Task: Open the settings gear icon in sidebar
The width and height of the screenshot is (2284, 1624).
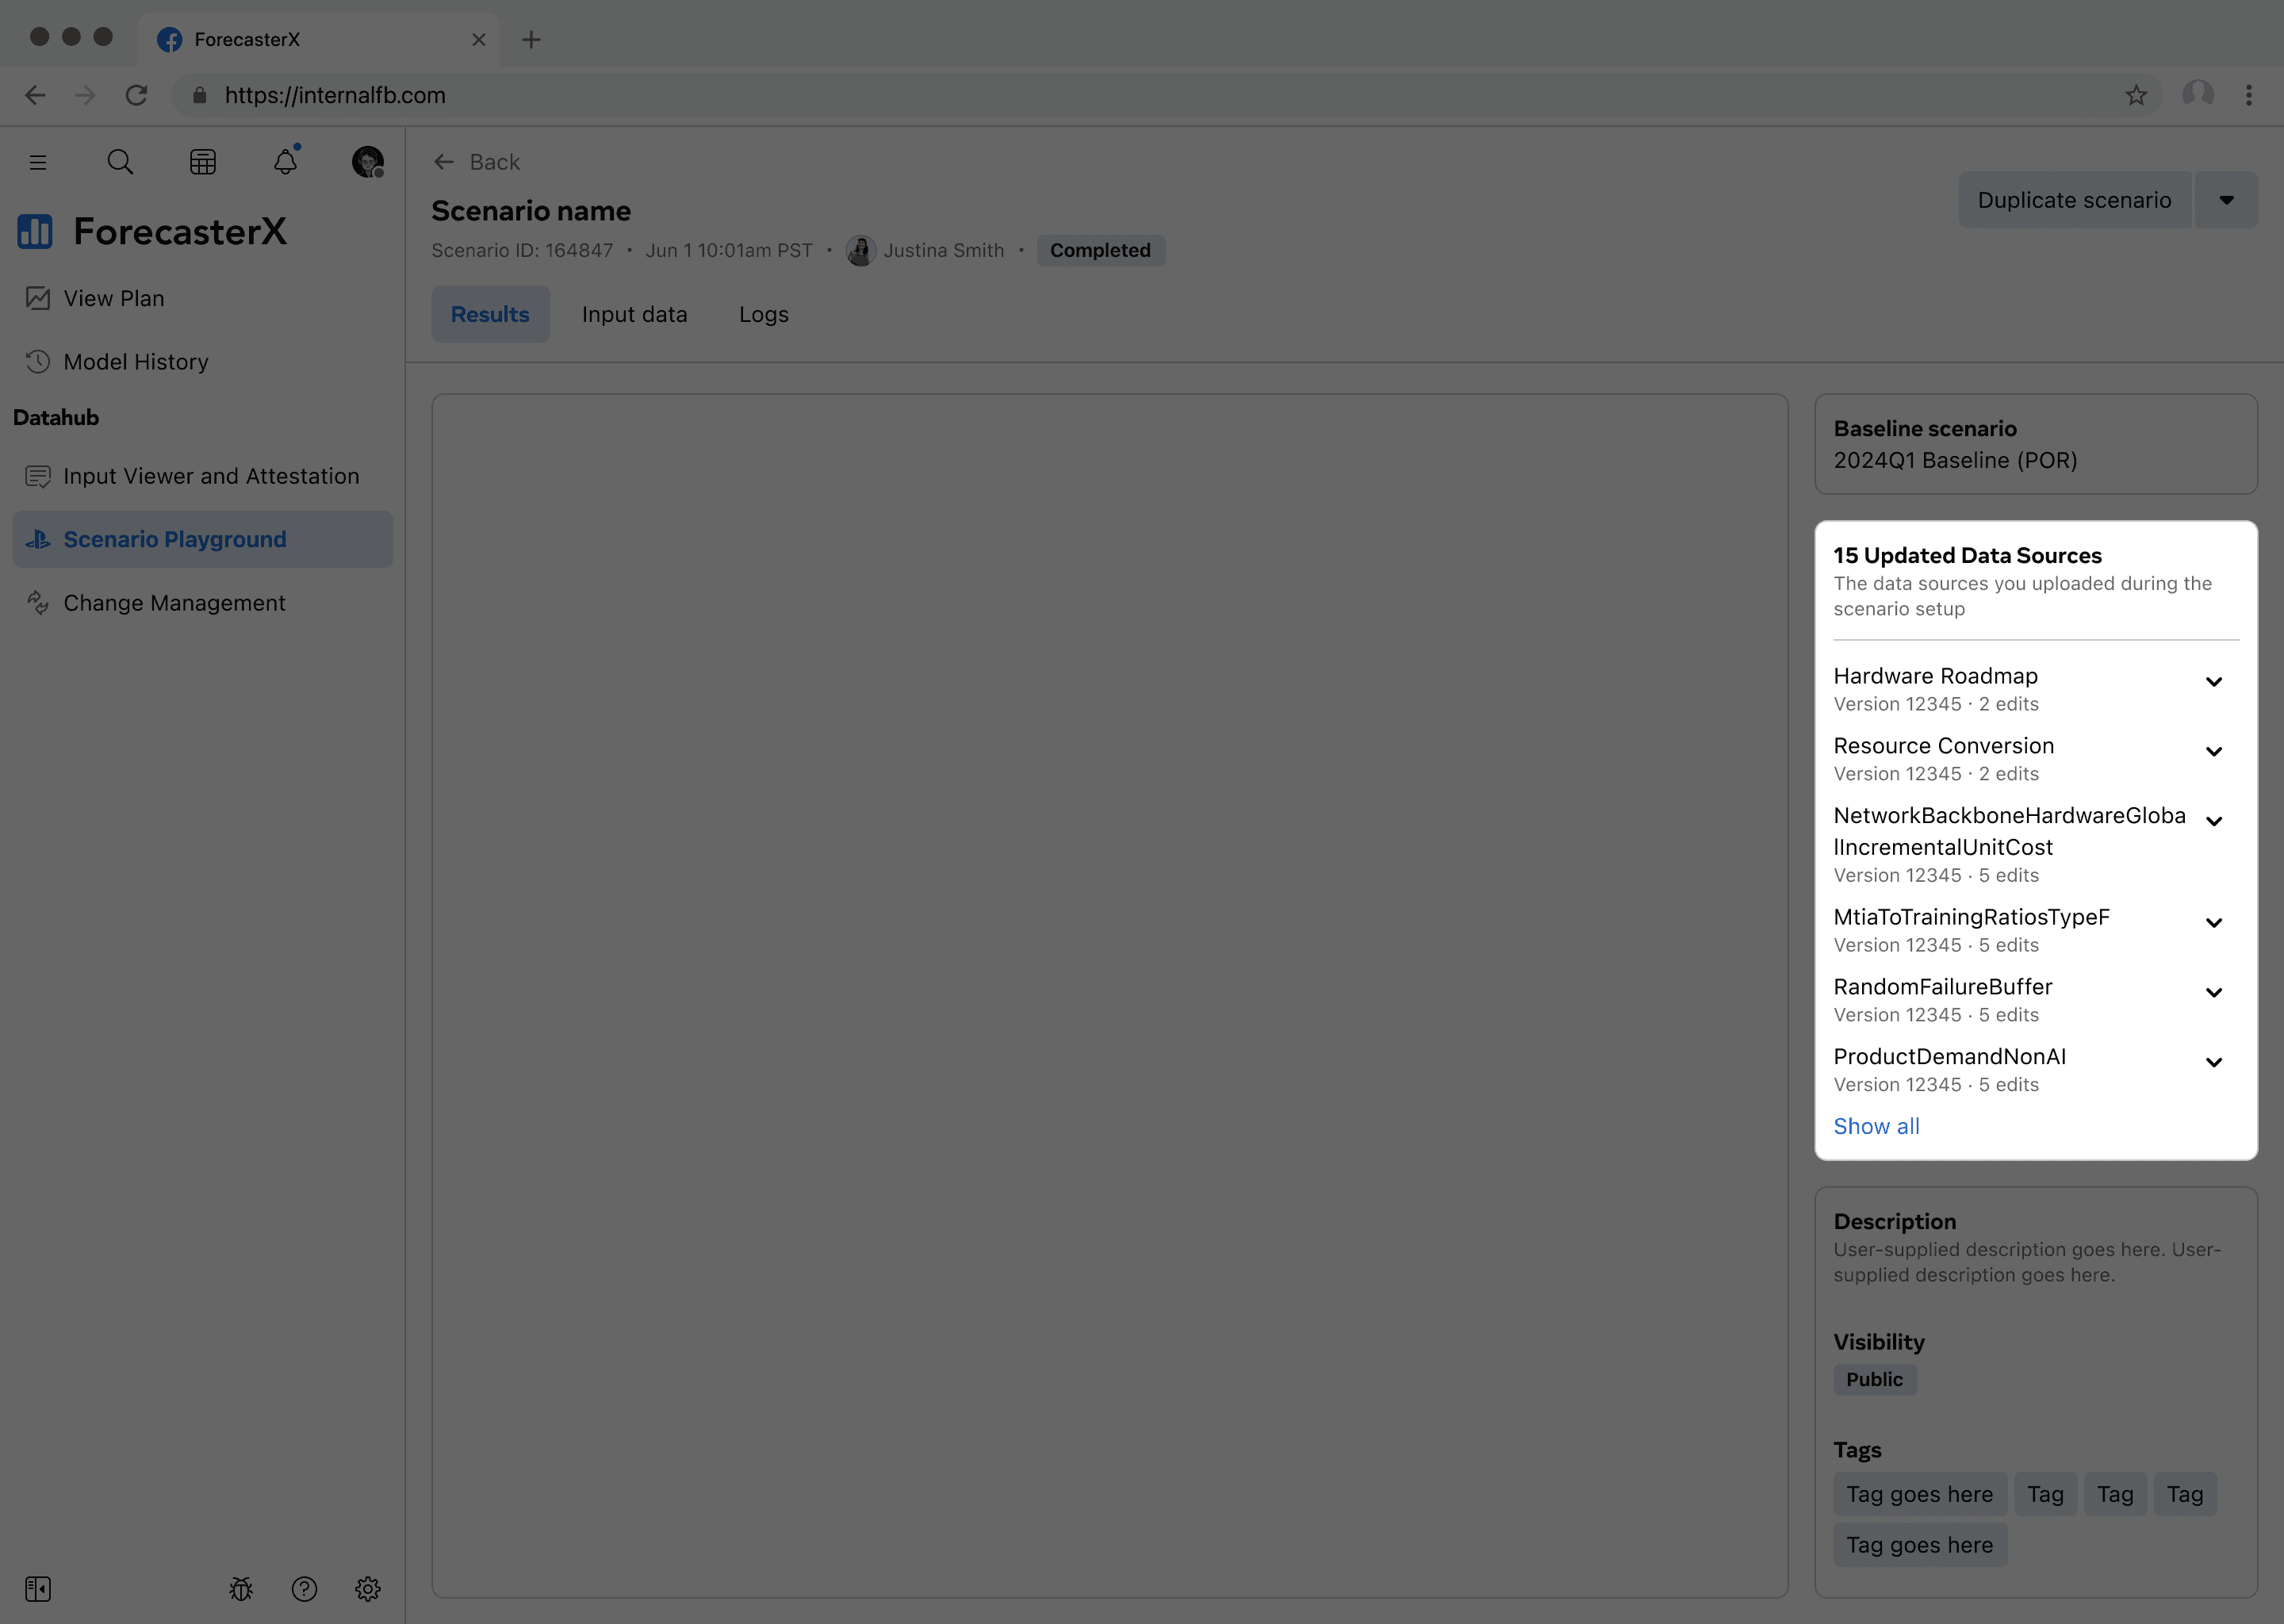Action: (x=368, y=1589)
